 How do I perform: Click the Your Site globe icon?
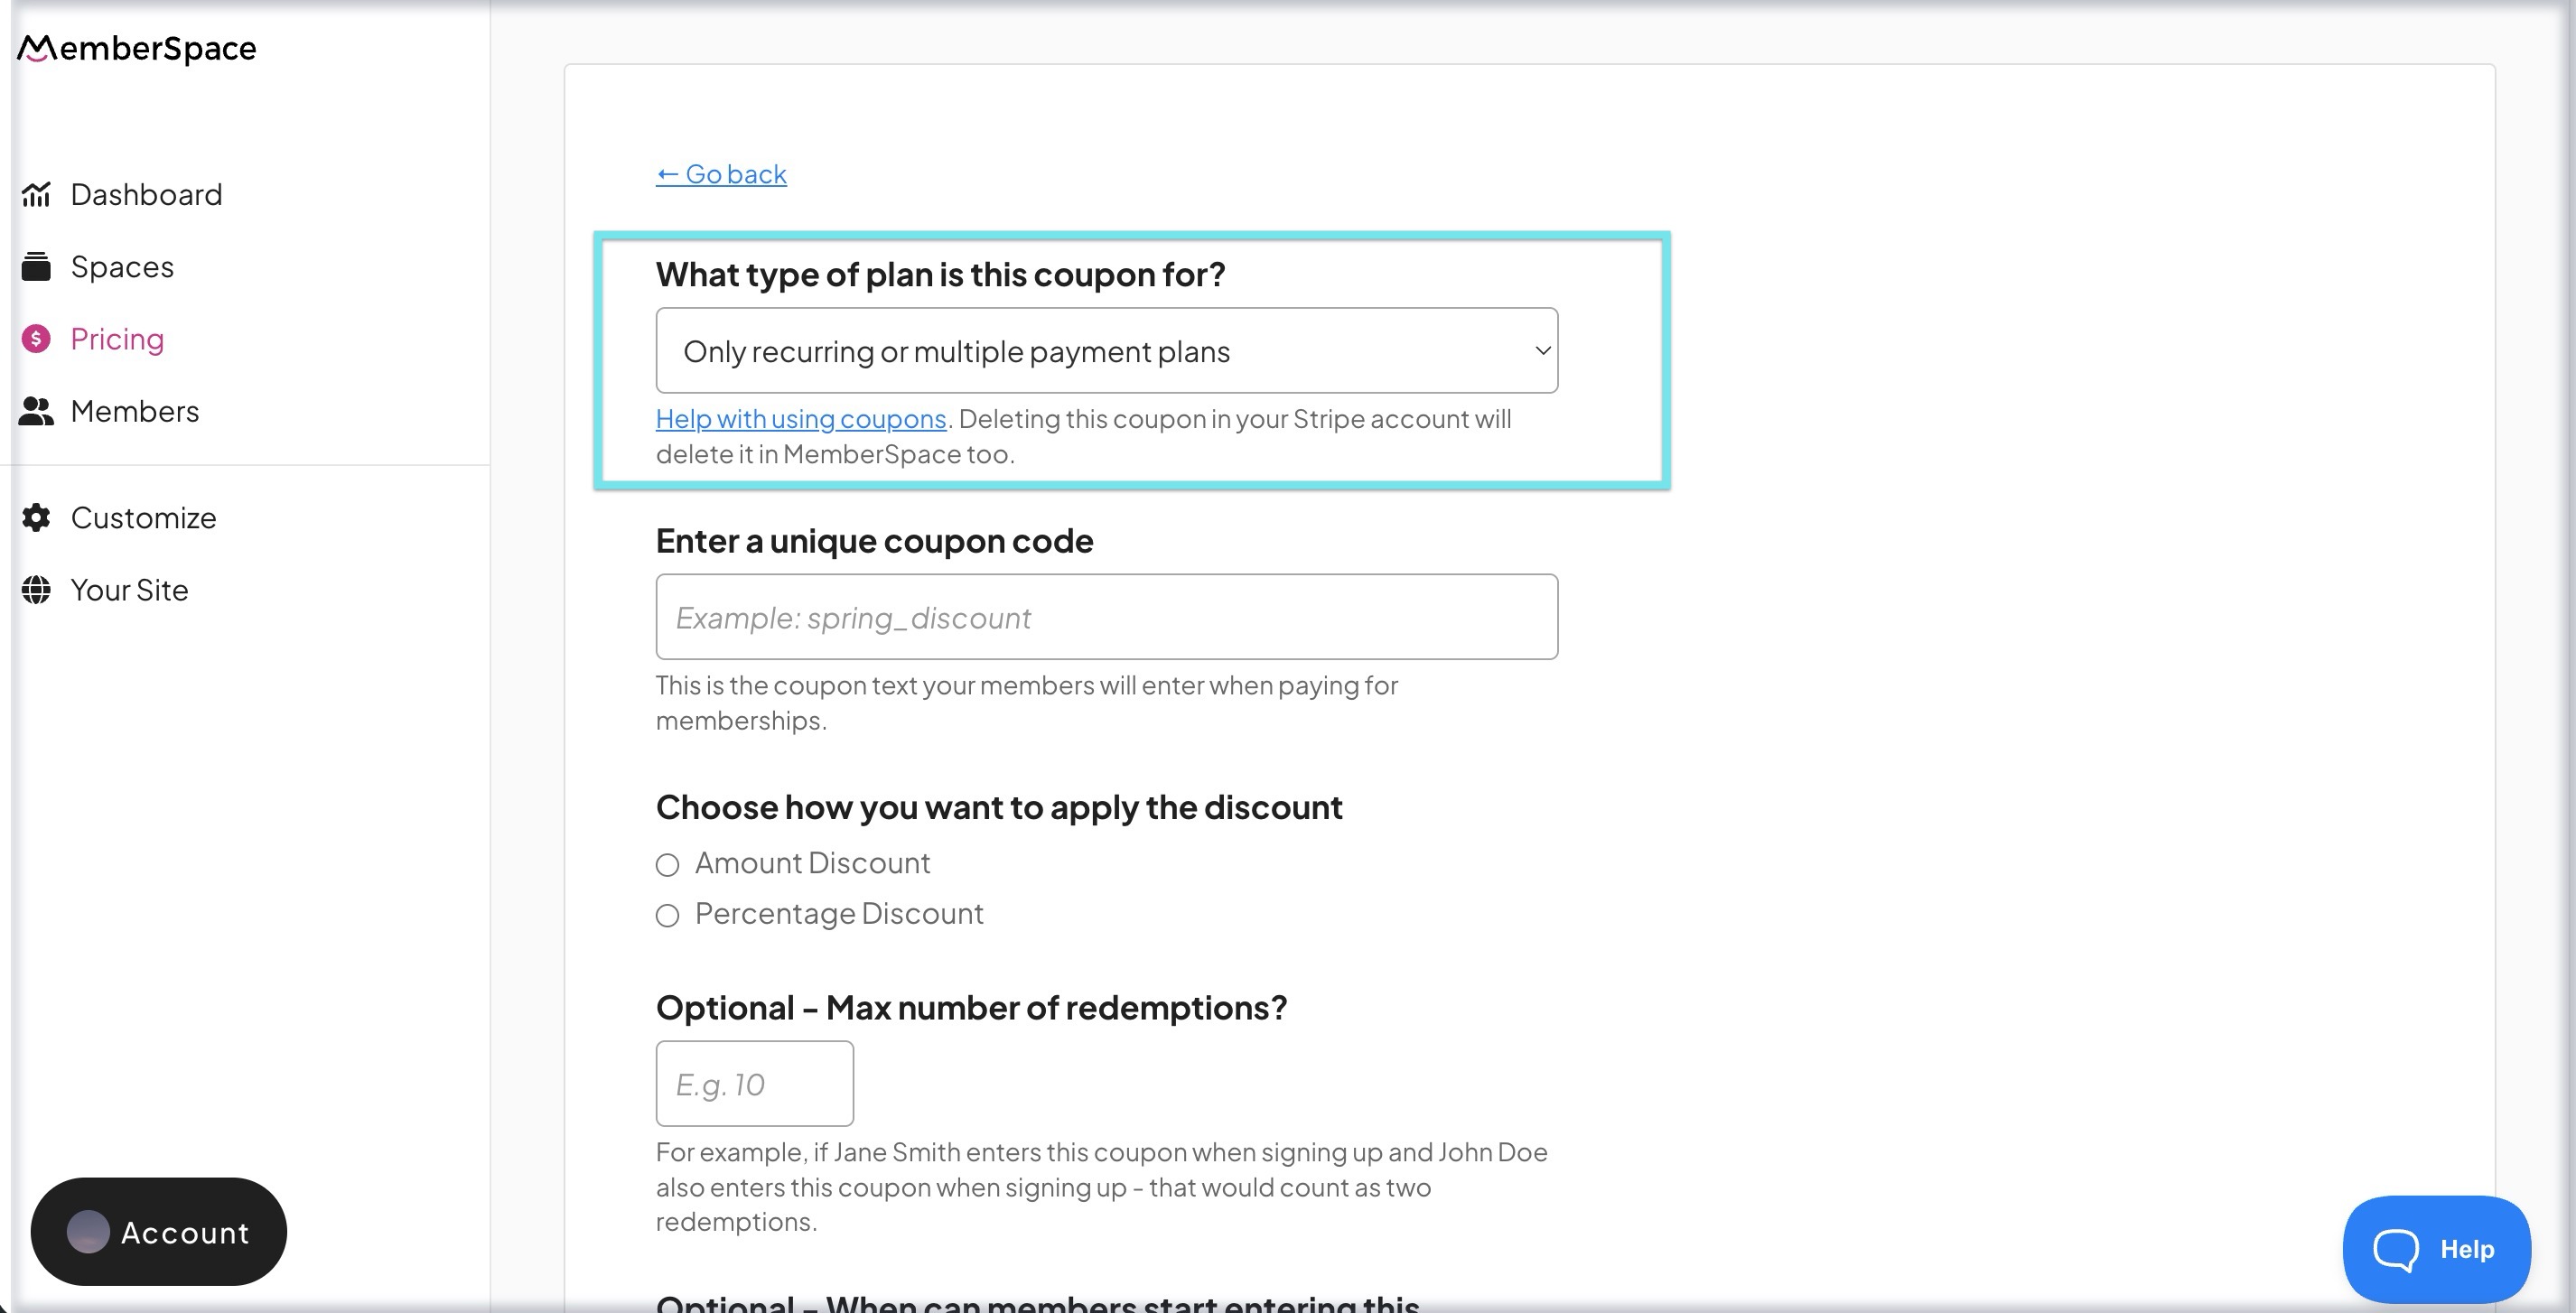pyautogui.click(x=36, y=590)
